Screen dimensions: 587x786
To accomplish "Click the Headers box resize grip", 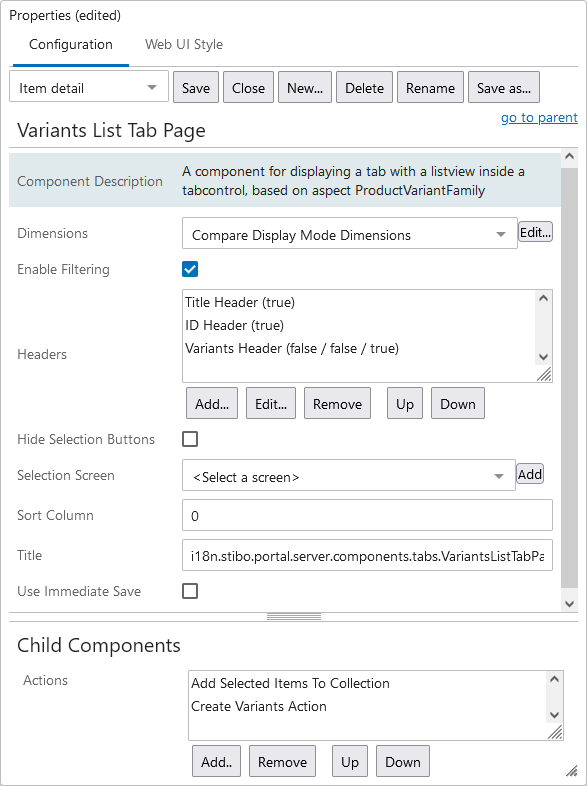I will point(544,374).
